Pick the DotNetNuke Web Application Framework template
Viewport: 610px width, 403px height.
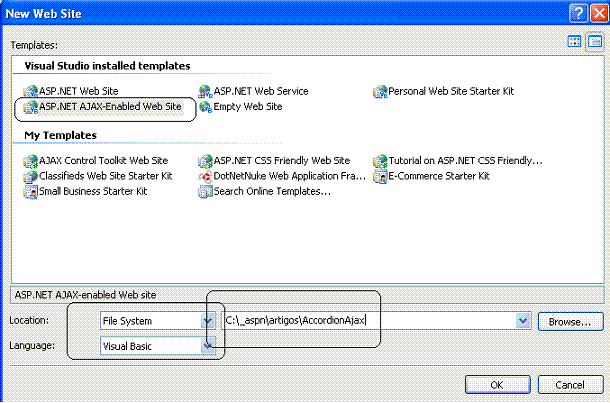tap(282, 176)
